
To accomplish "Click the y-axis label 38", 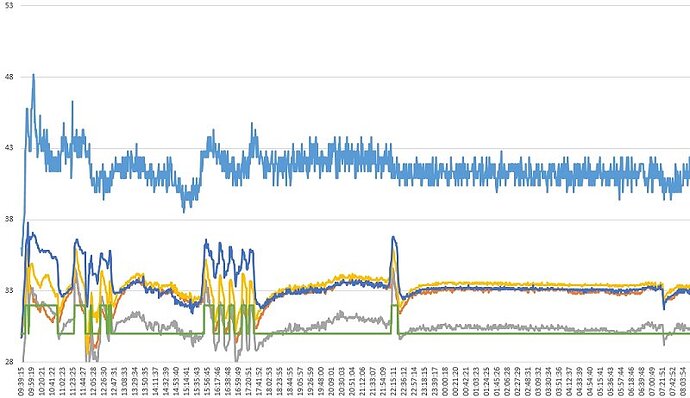I will 9,219.
